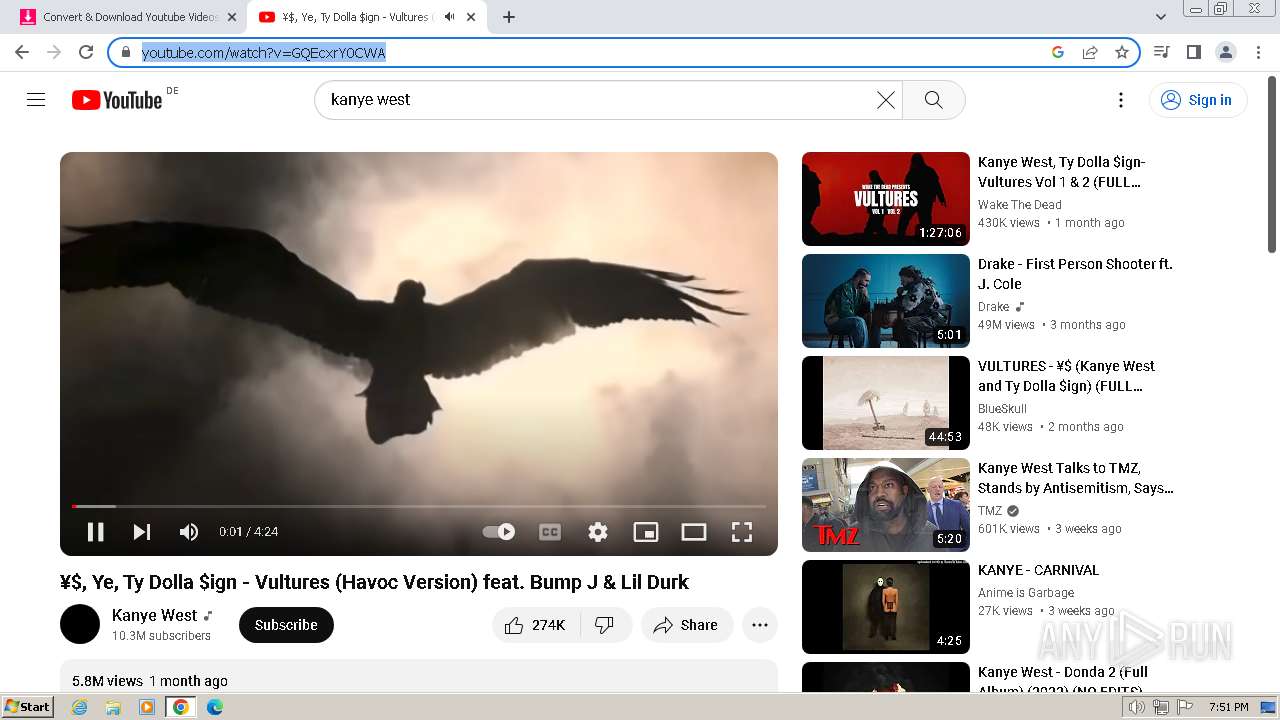Open Kanye West channel name link
The image size is (1280, 720).
[x=155, y=615]
